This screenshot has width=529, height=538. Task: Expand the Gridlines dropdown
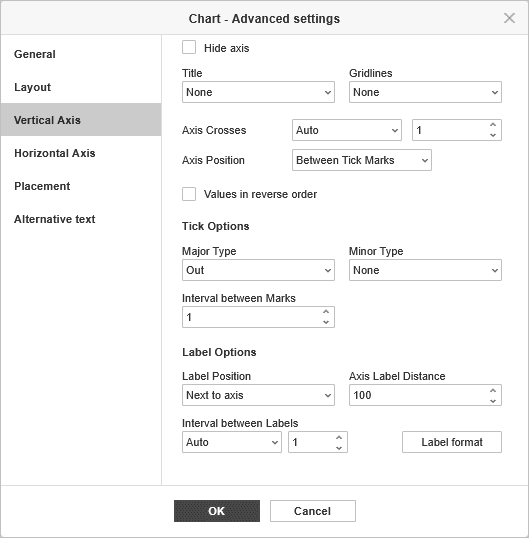click(x=425, y=92)
